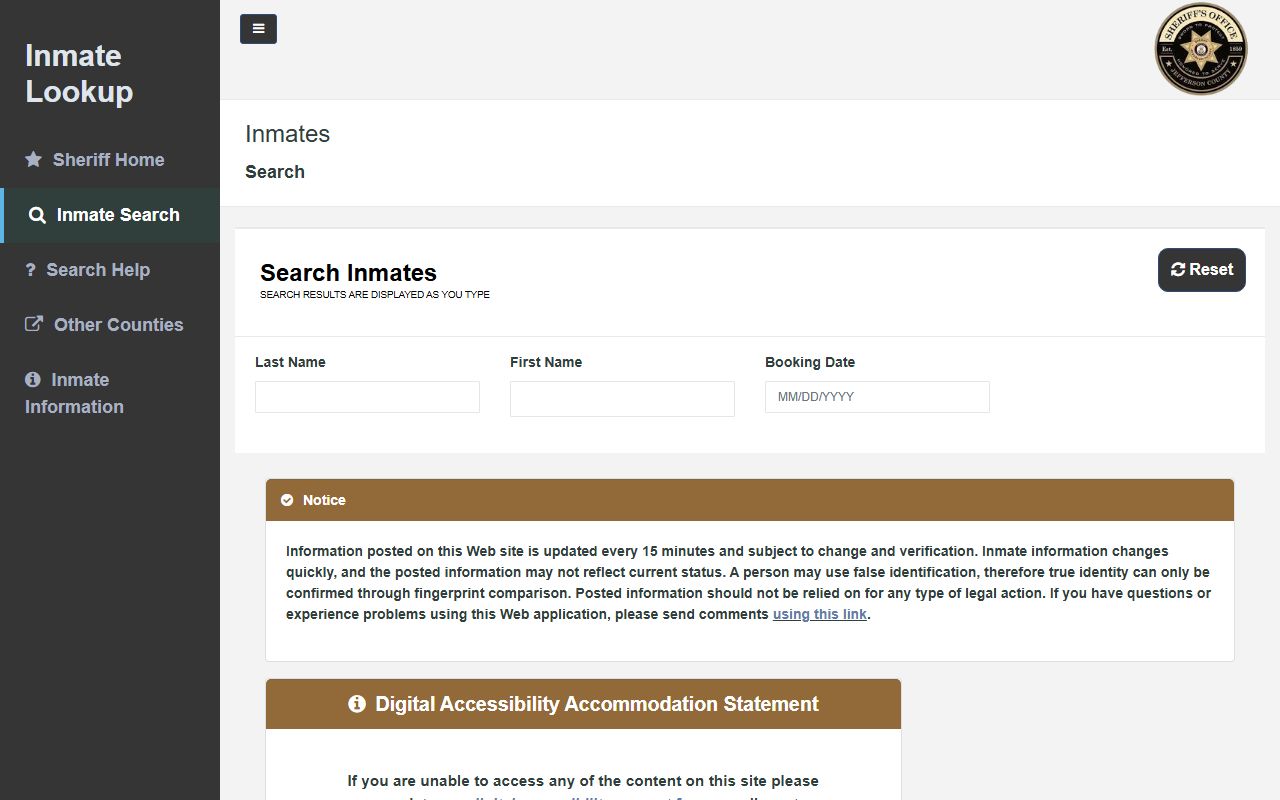The height and width of the screenshot is (800, 1280).
Task: Open Search Help from the sidebar
Action: coord(98,270)
